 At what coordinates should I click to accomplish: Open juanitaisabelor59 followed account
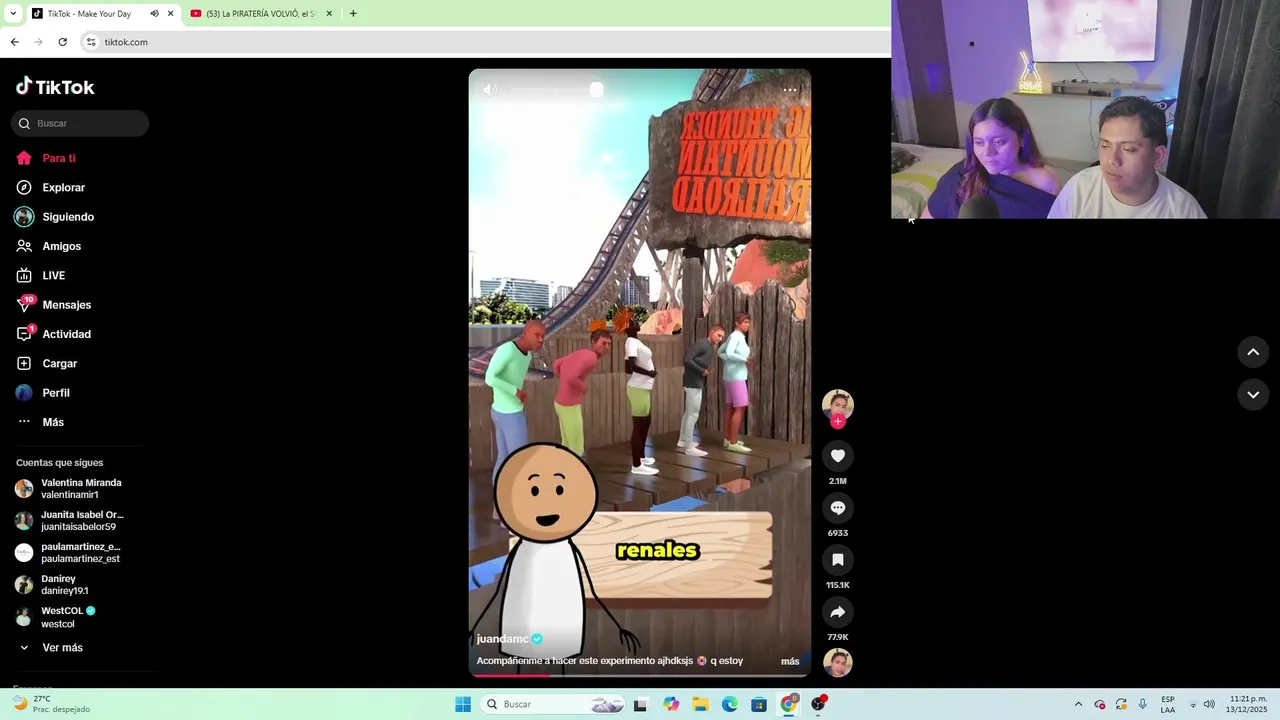coord(68,520)
